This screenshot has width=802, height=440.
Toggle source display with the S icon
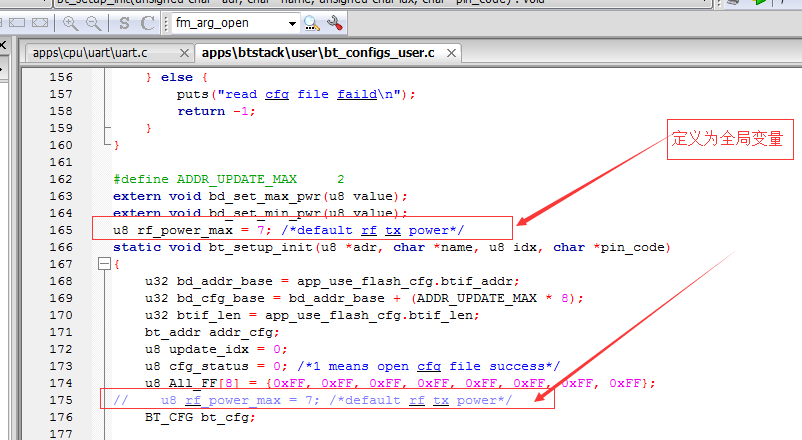[x=124, y=23]
